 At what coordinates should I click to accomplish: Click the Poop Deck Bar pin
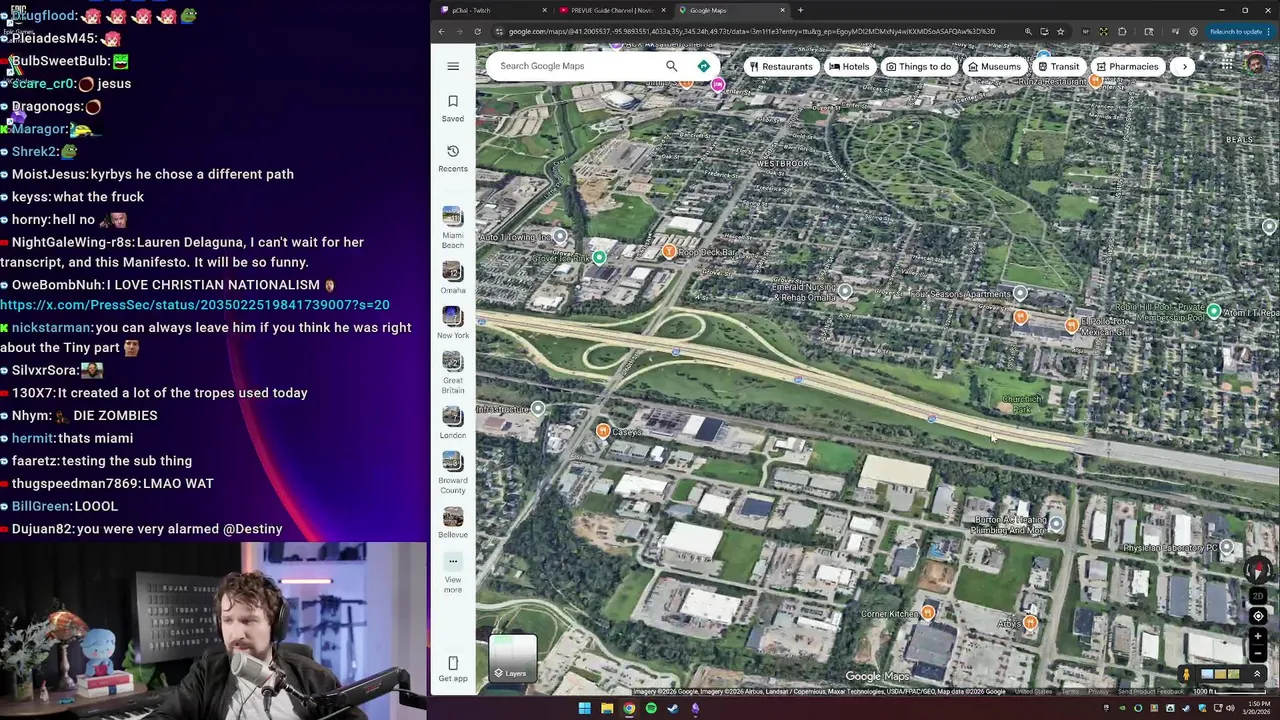click(x=669, y=252)
